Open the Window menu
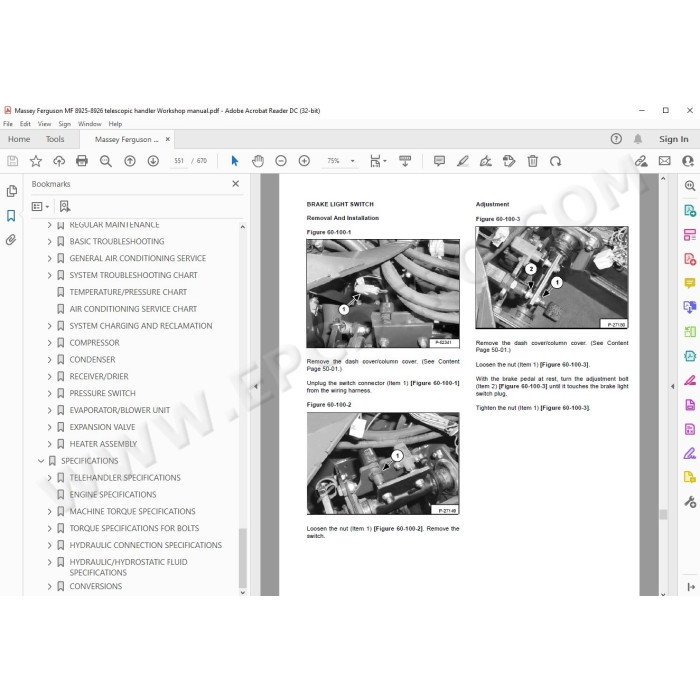Viewport: 700px width, 700px height. [x=90, y=124]
